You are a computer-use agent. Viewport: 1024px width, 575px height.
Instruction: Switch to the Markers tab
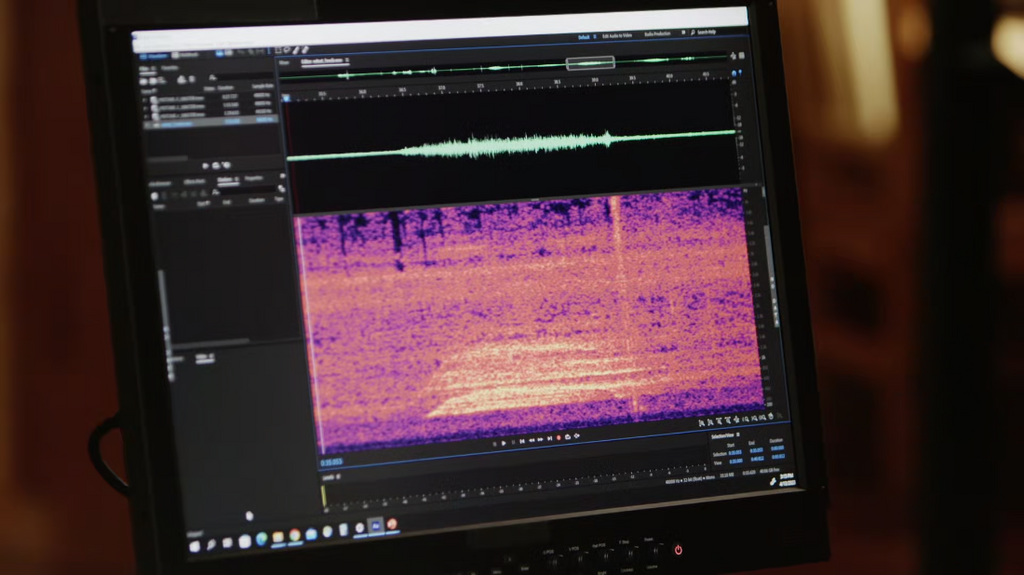point(226,180)
